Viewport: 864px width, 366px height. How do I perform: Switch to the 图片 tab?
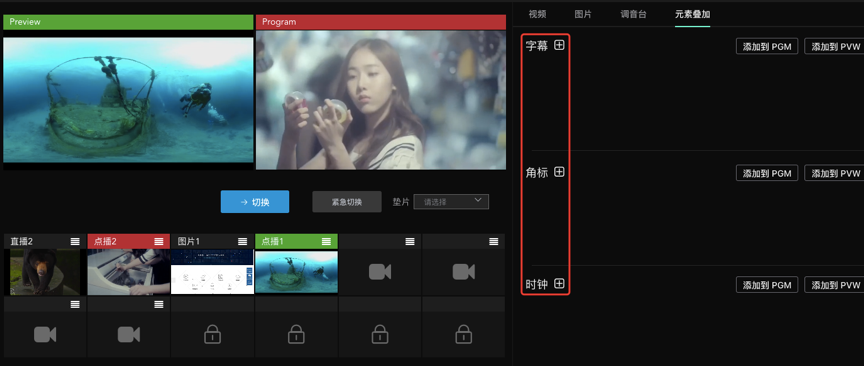[583, 14]
